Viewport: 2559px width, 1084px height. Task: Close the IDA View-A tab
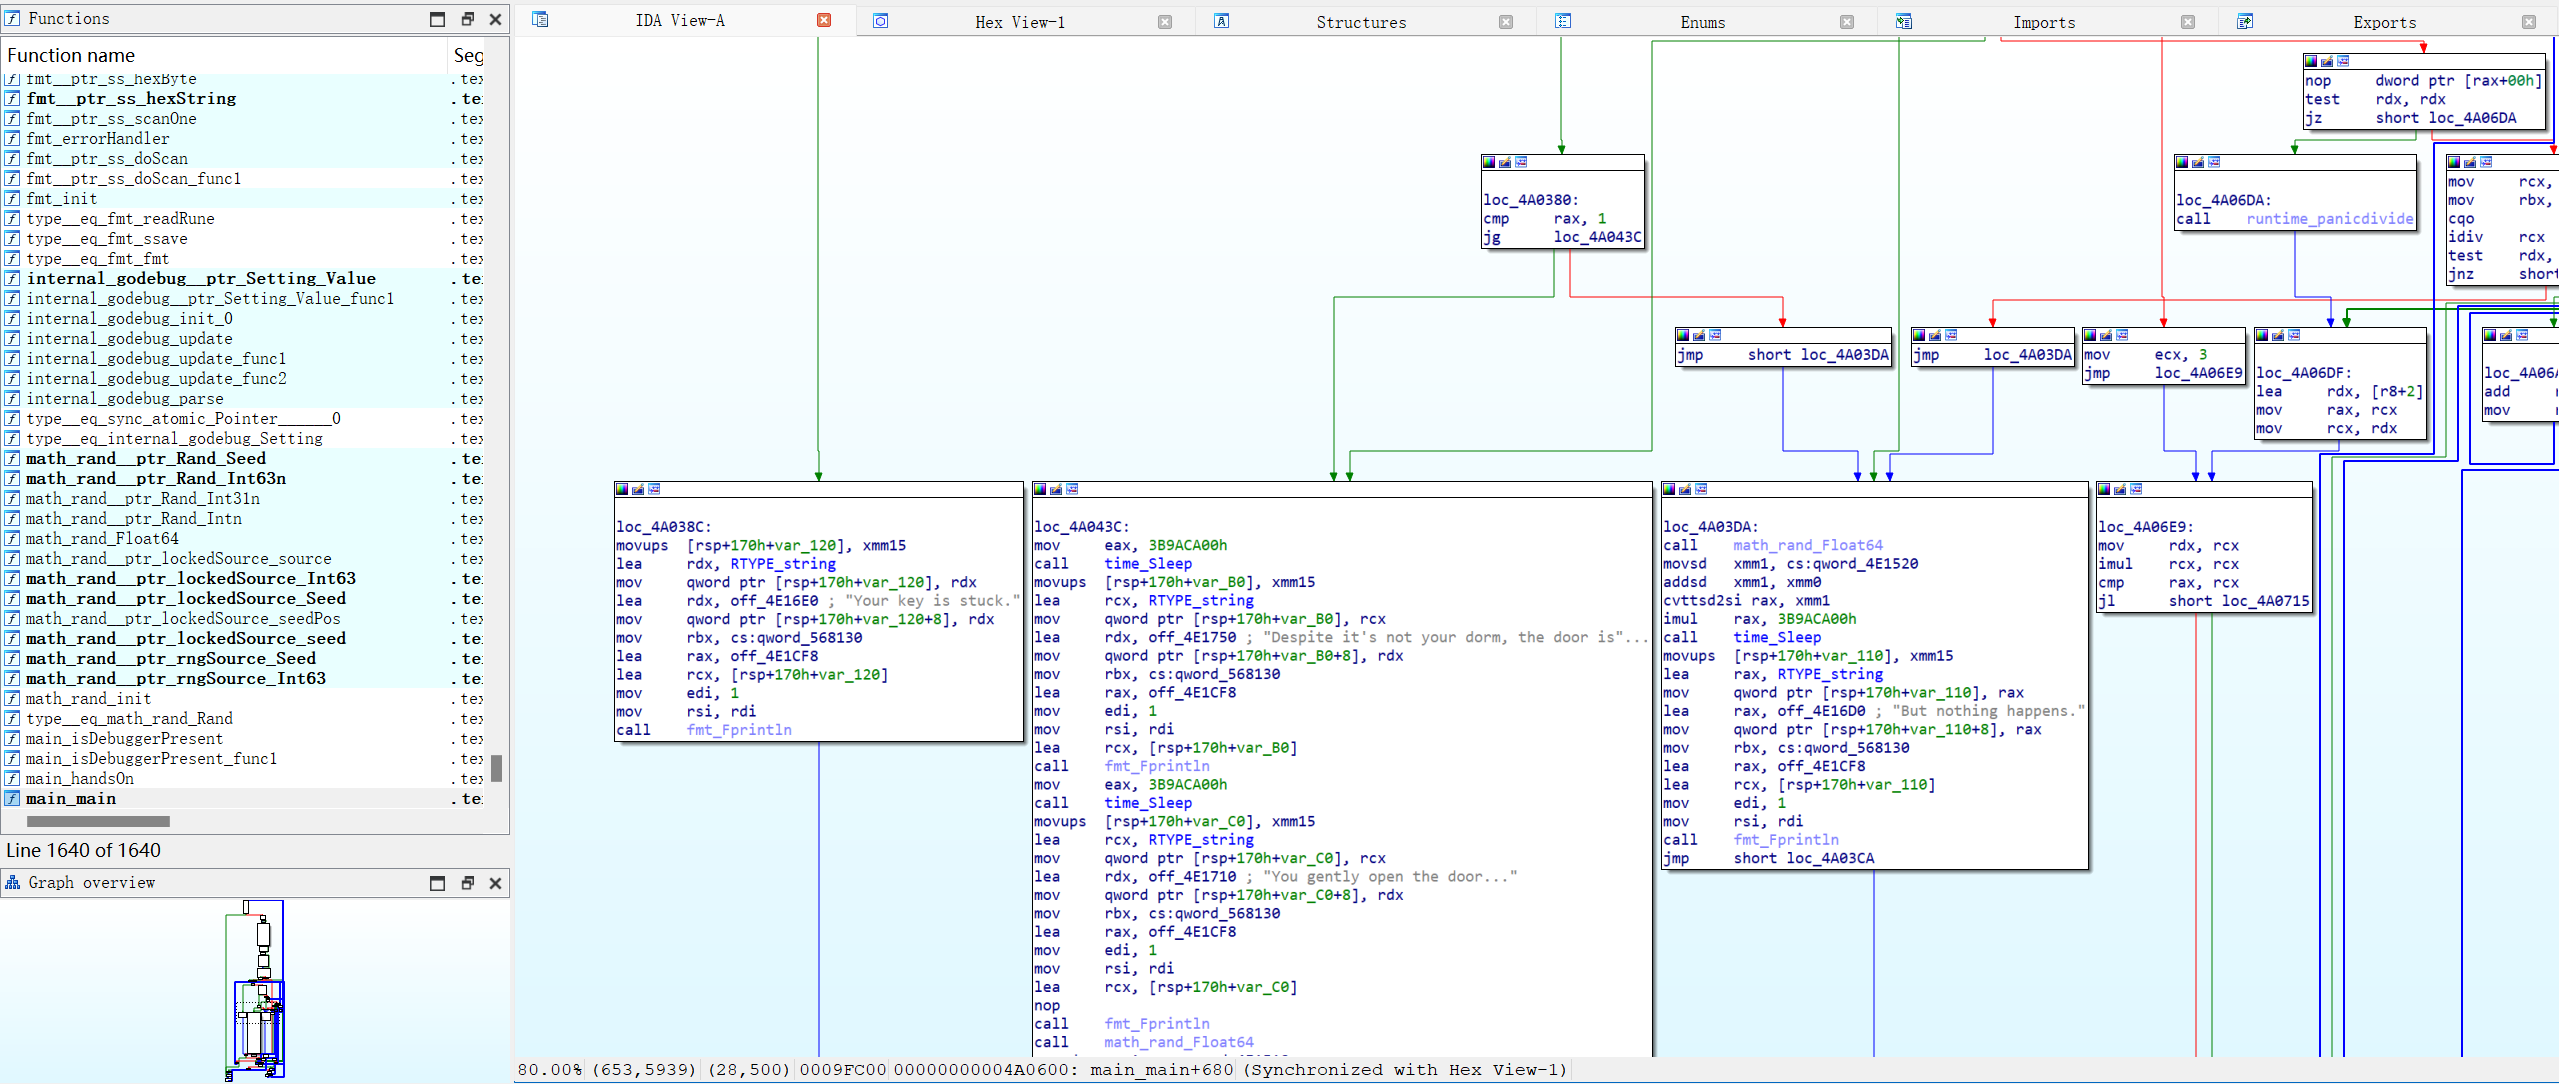pyautogui.click(x=824, y=20)
